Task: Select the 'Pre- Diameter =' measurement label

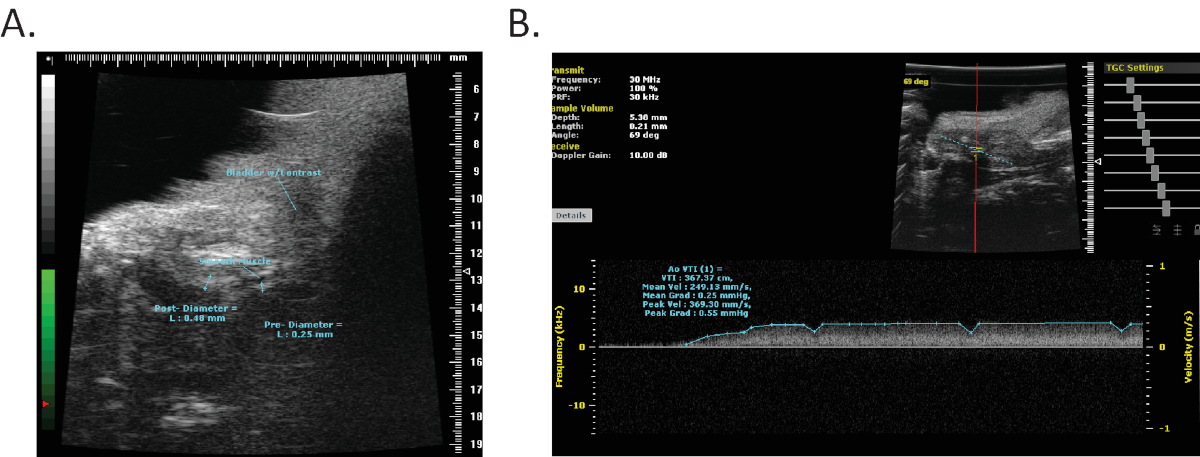Action: click(303, 325)
